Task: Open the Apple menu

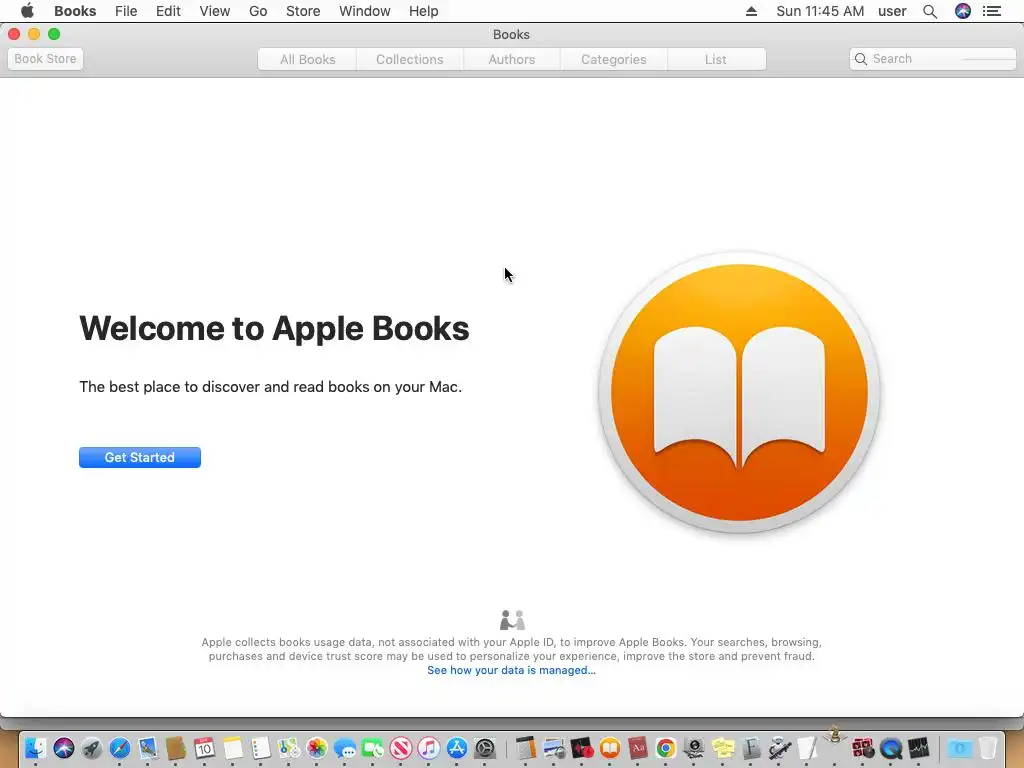Action: (27, 11)
